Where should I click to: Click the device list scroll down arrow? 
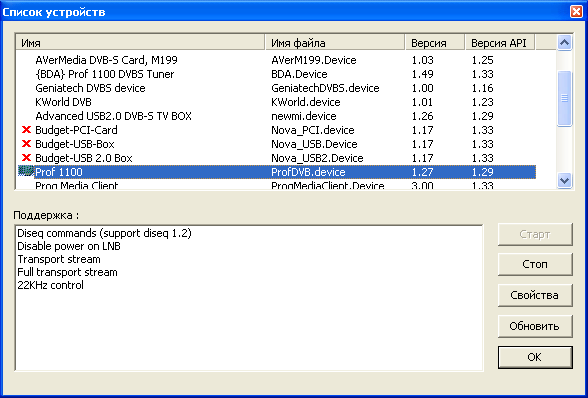564,180
